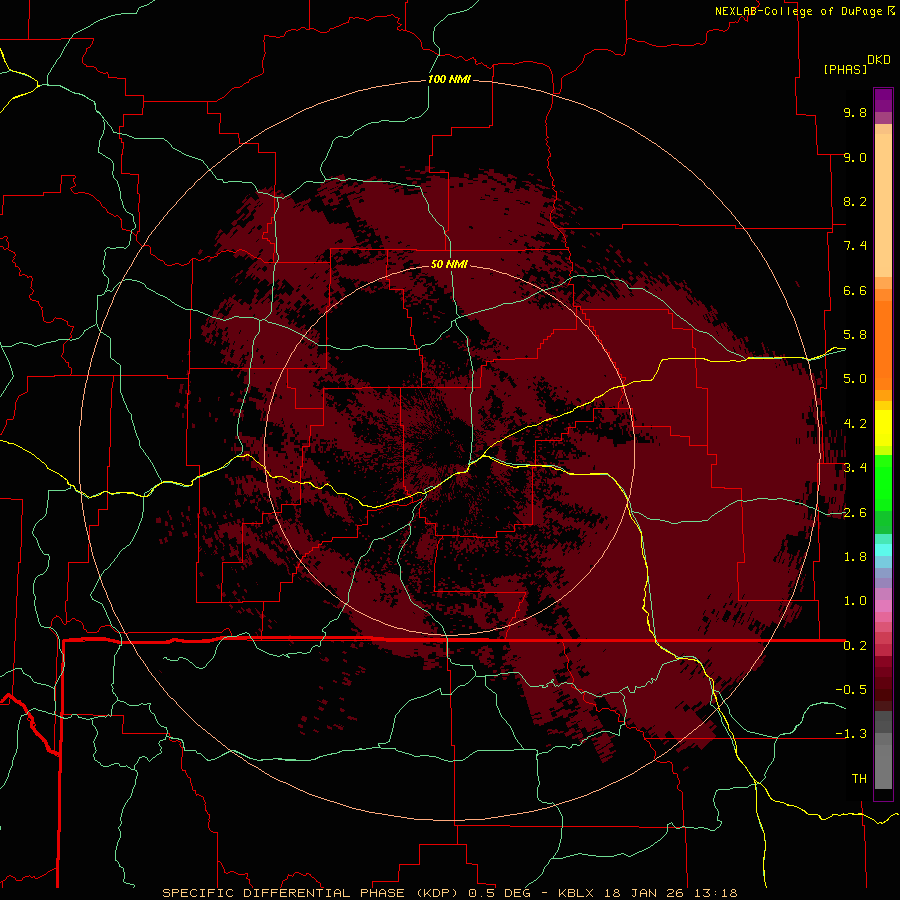Select the 9.0 value on the scale
This screenshot has width=900, height=900.
[855, 157]
